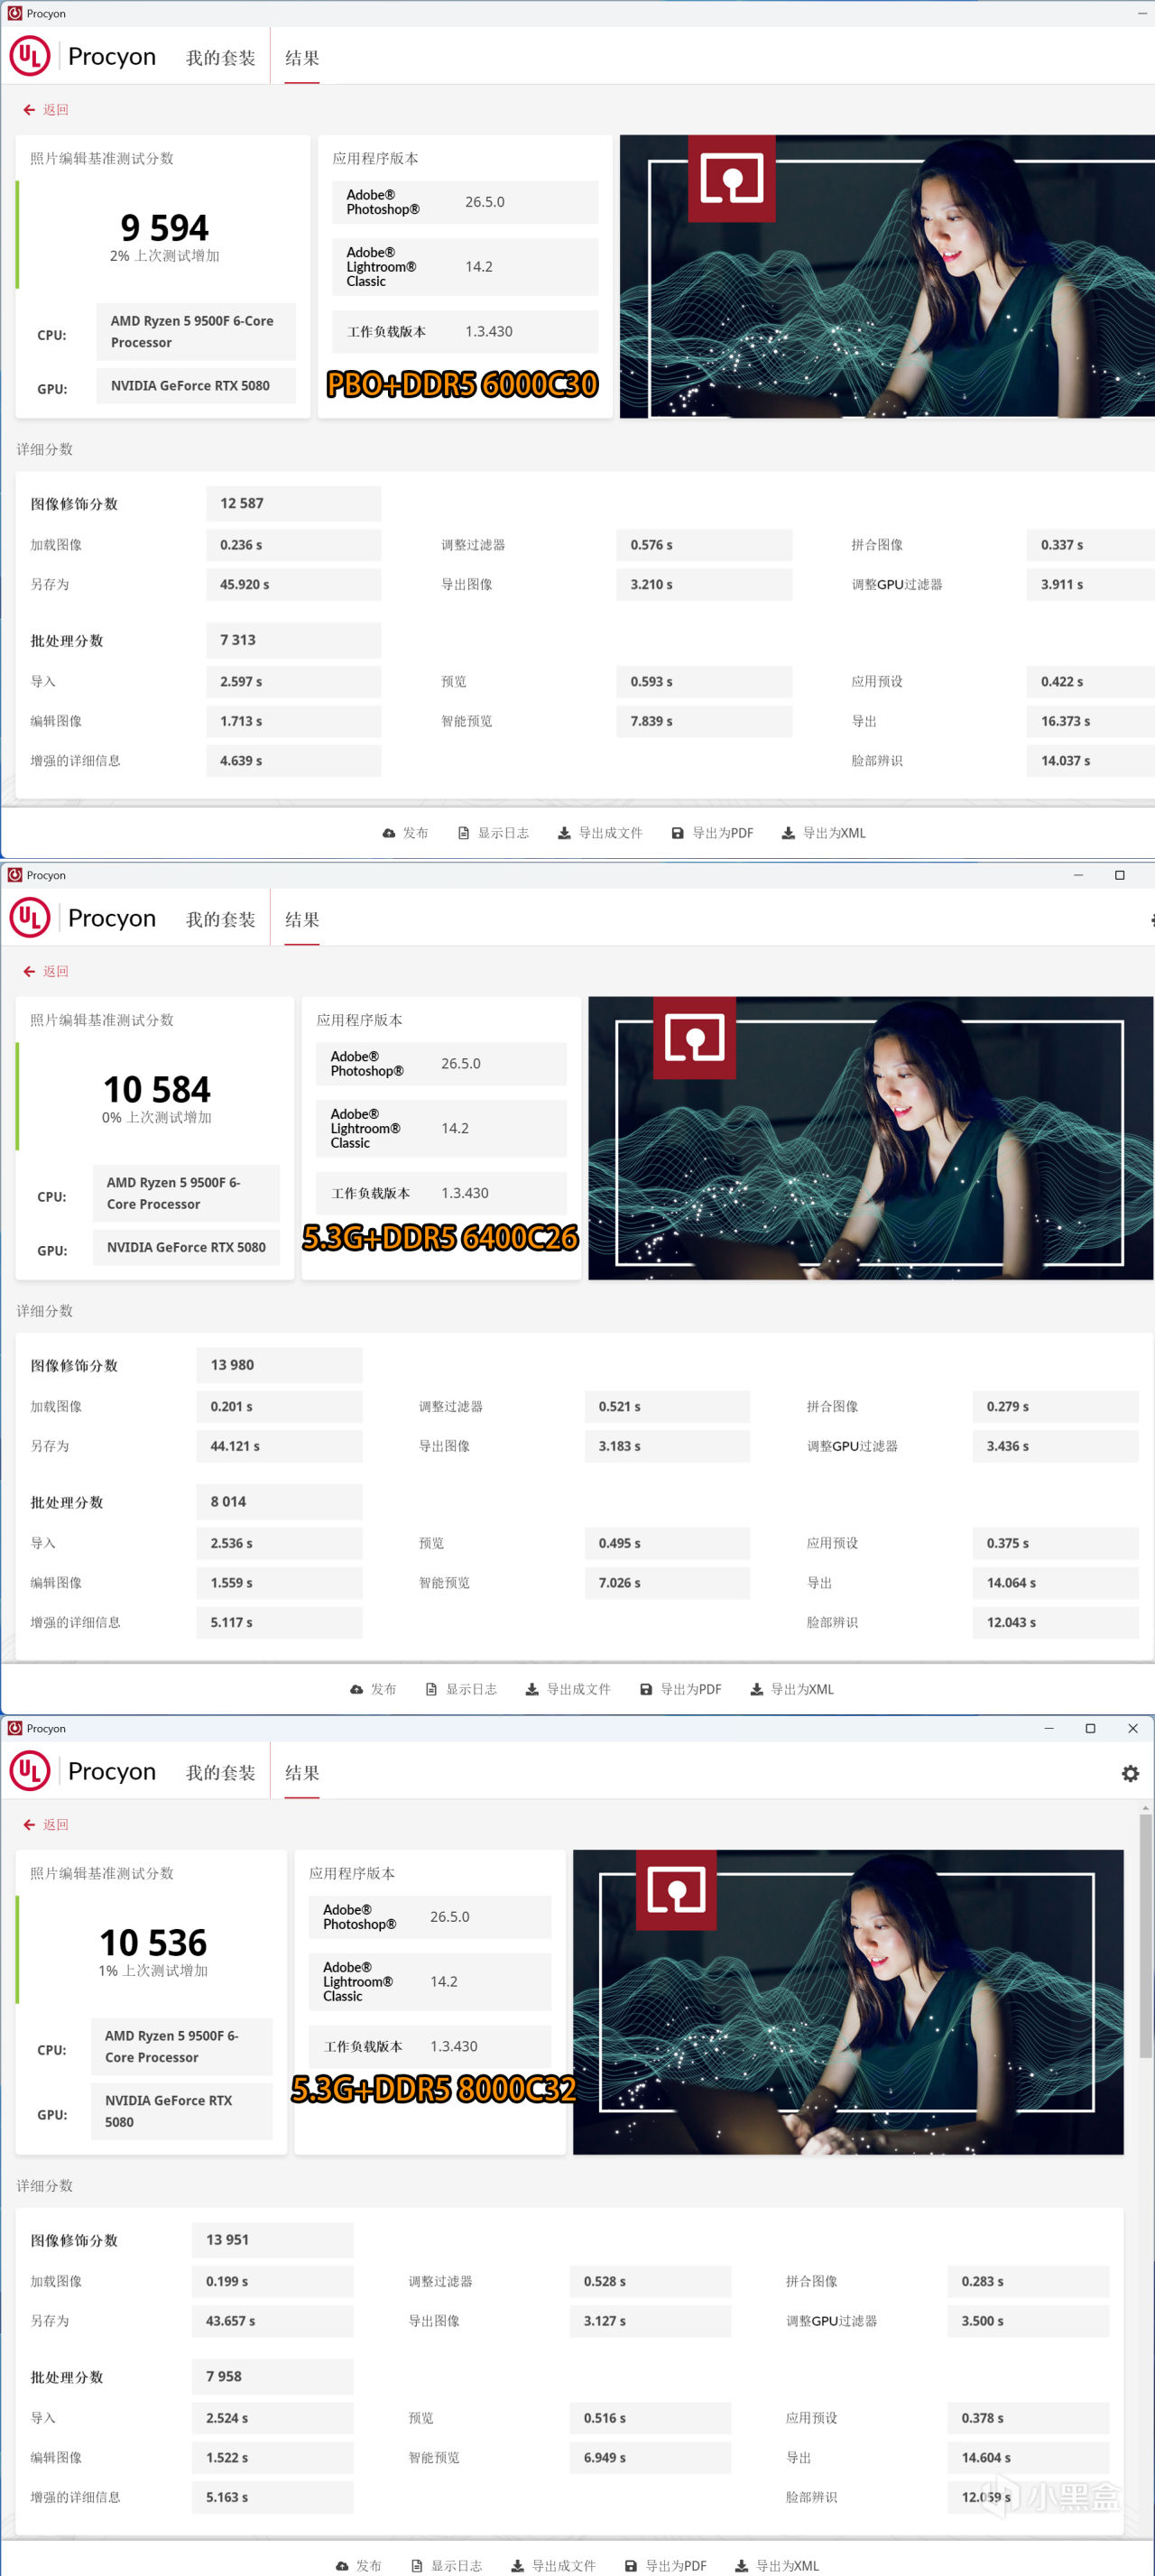Image resolution: width=1155 pixels, height=2576 pixels.
Task: Select 结果 tab in the 10 584 window
Action: click(x=302, y=919)
